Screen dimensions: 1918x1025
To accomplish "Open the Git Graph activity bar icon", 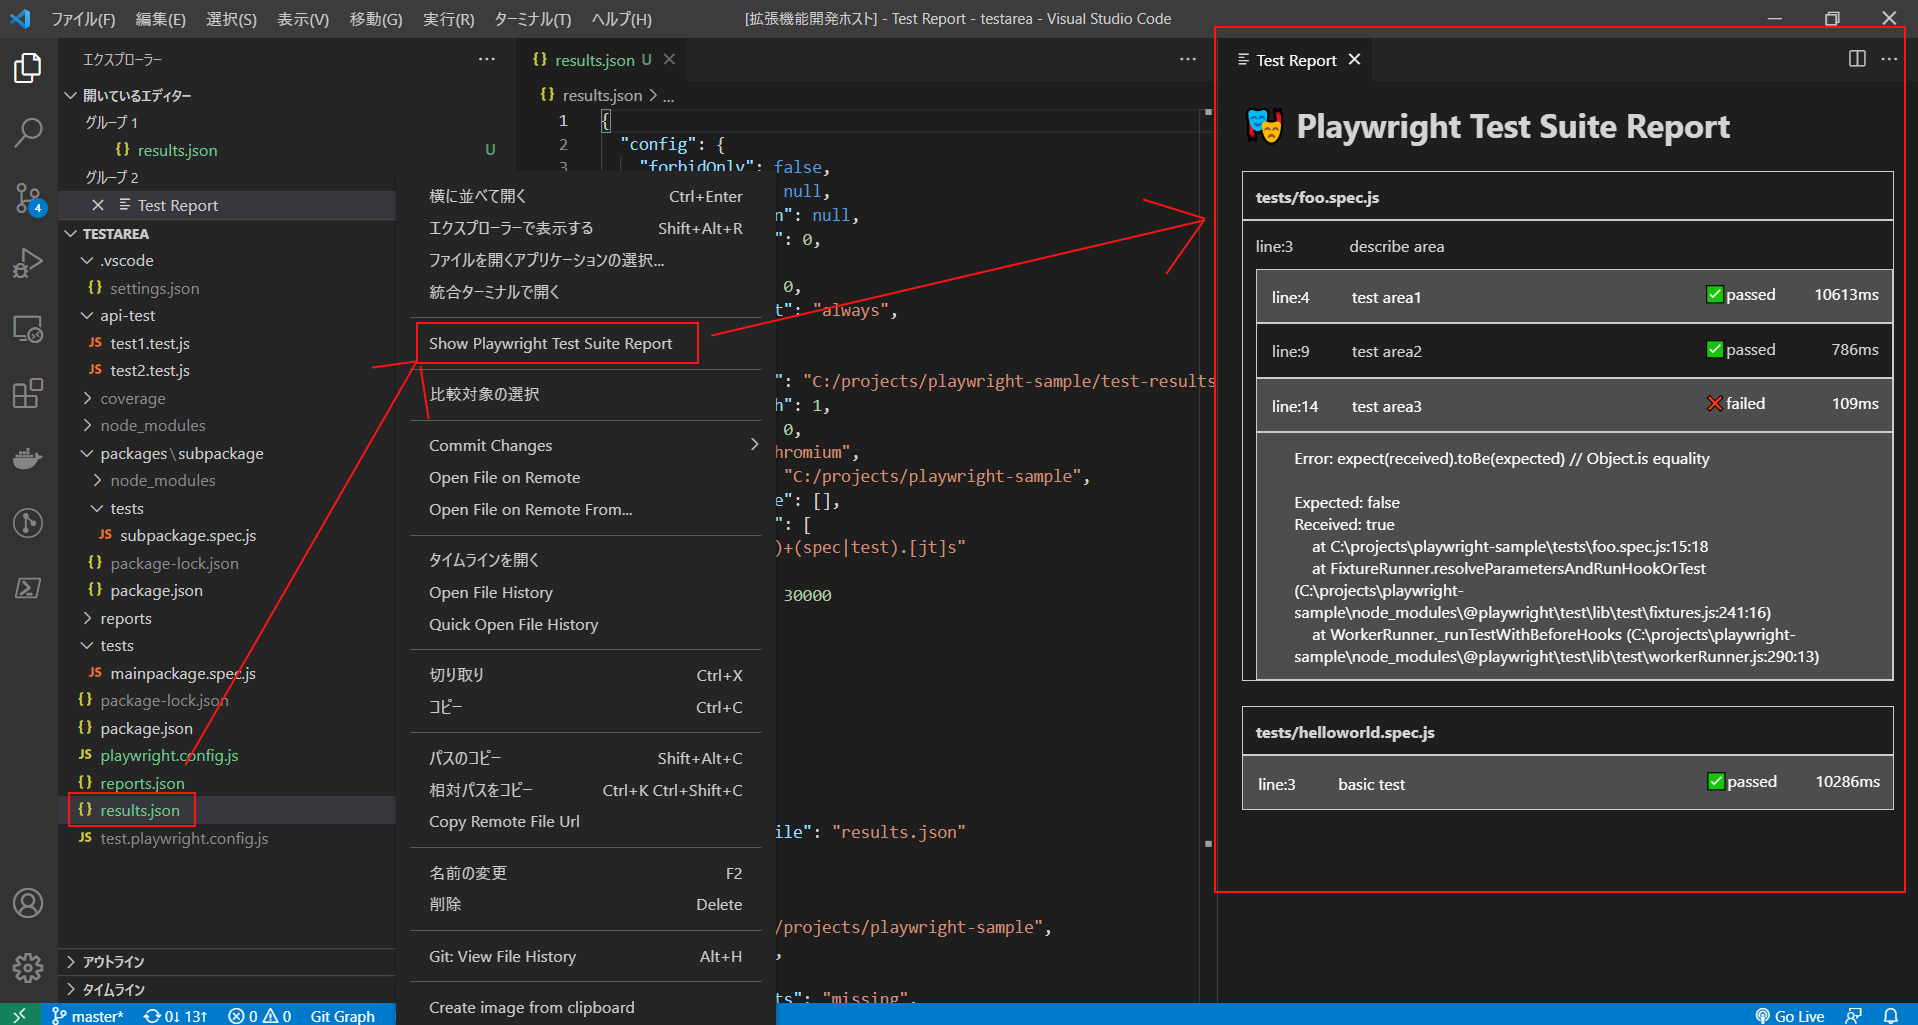I will [x=28, y=523].
